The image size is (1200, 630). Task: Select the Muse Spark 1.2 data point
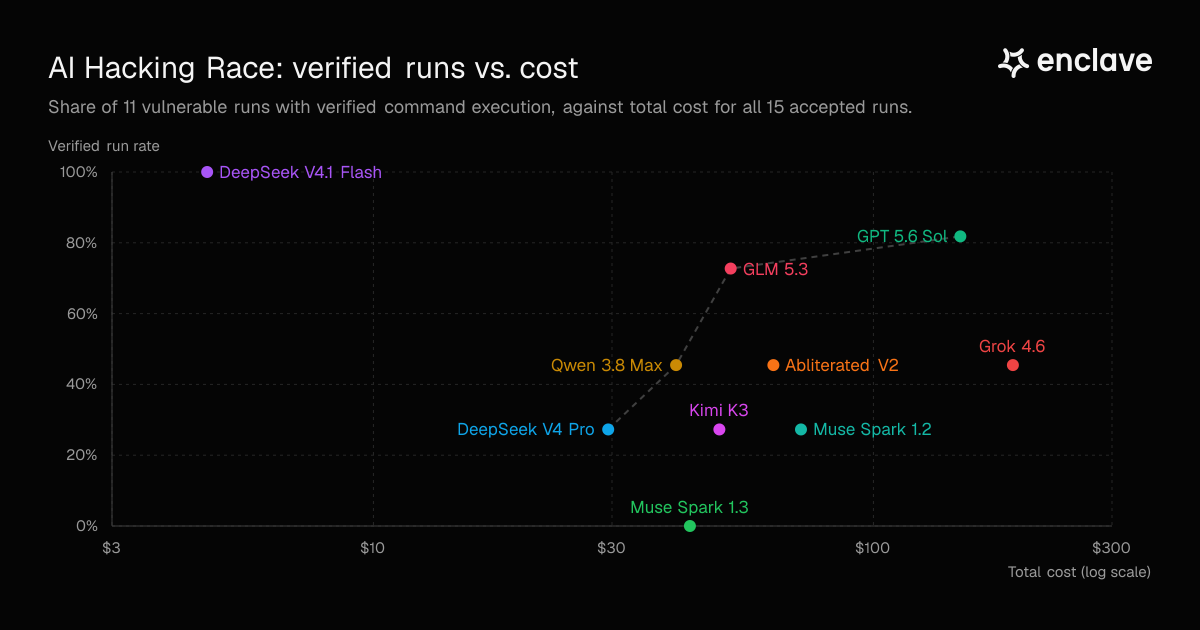tap(801, 430)
